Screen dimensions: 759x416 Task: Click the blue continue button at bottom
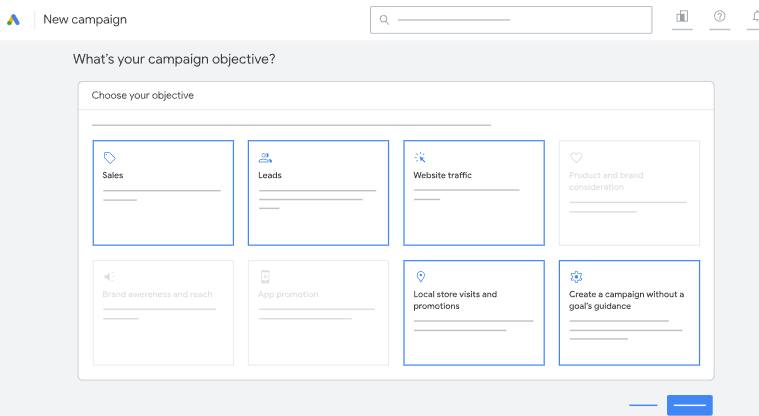pos(690,405)
